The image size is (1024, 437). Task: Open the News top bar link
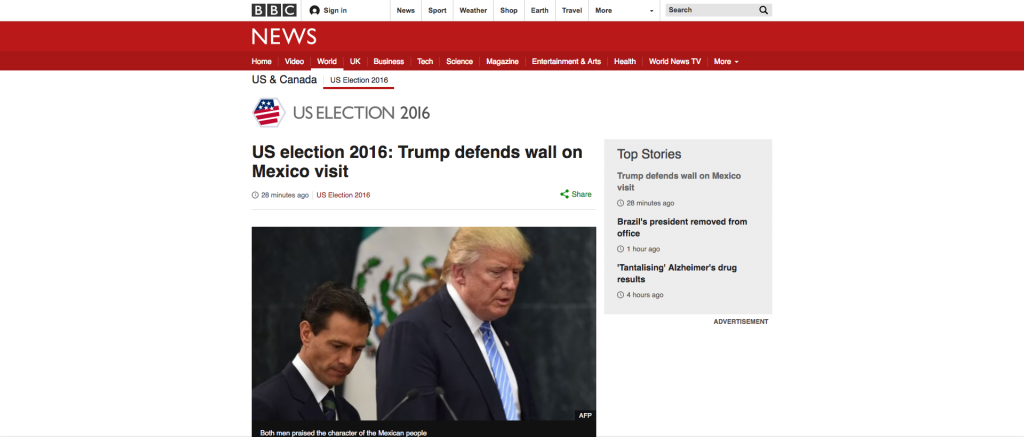coord(406,10)
